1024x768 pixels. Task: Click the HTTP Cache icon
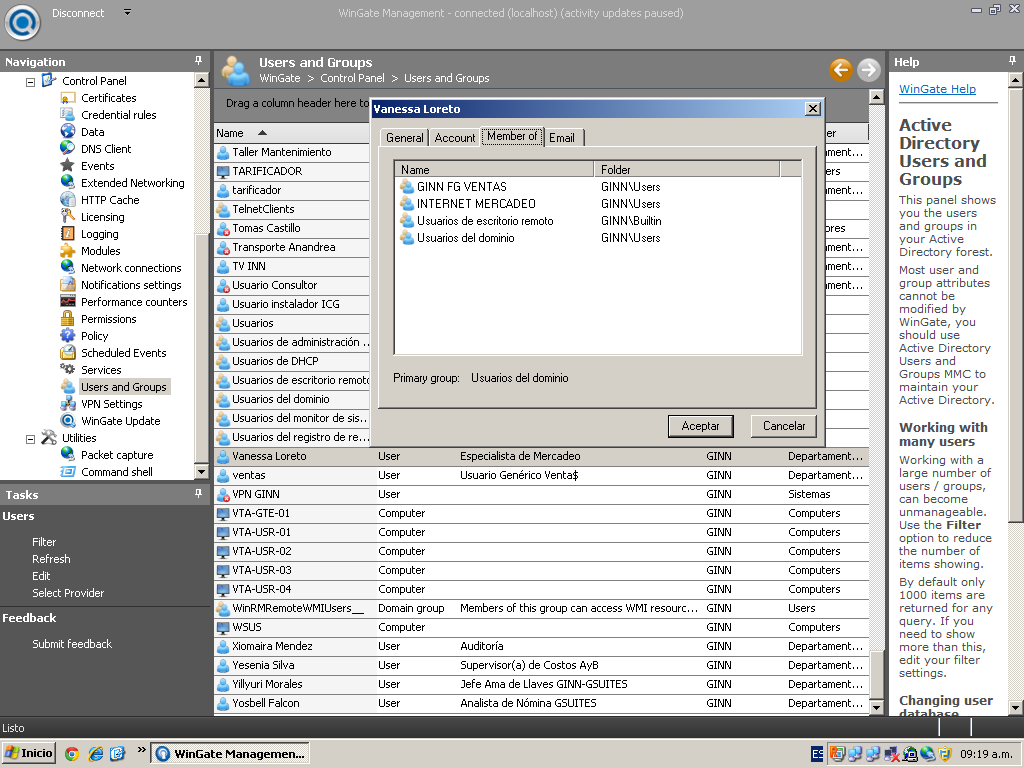pos(68,200)
